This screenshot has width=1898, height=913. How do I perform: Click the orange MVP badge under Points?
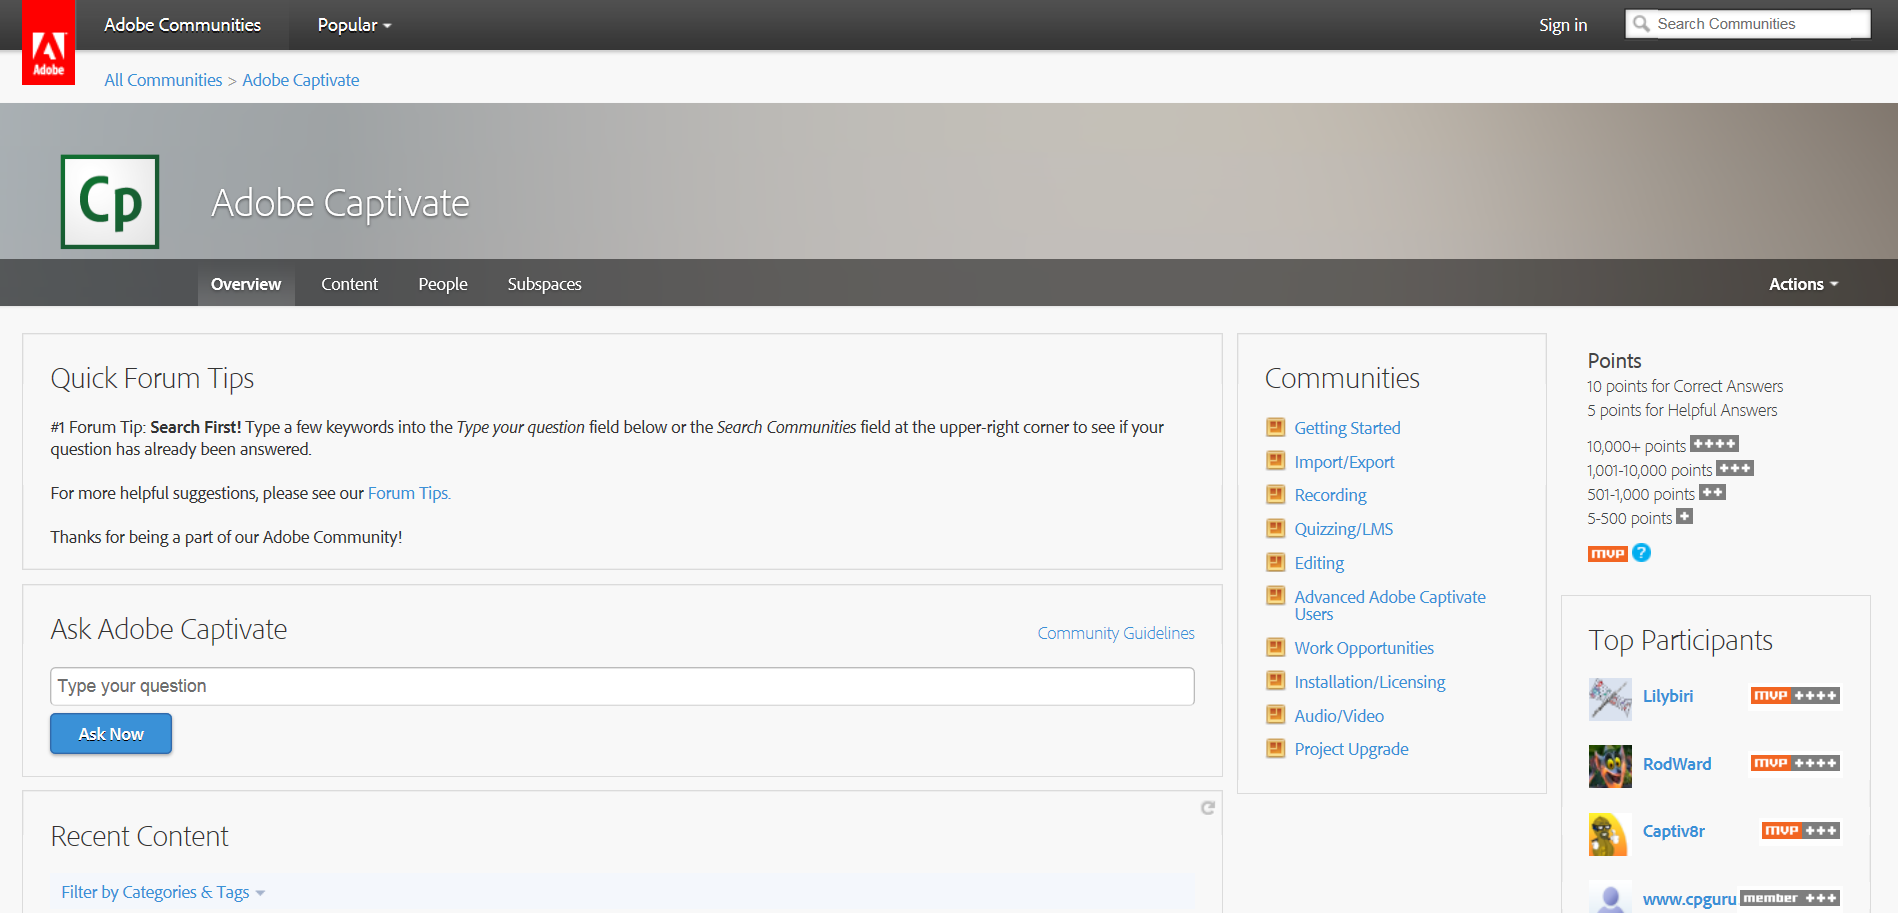click(1607, 553)
